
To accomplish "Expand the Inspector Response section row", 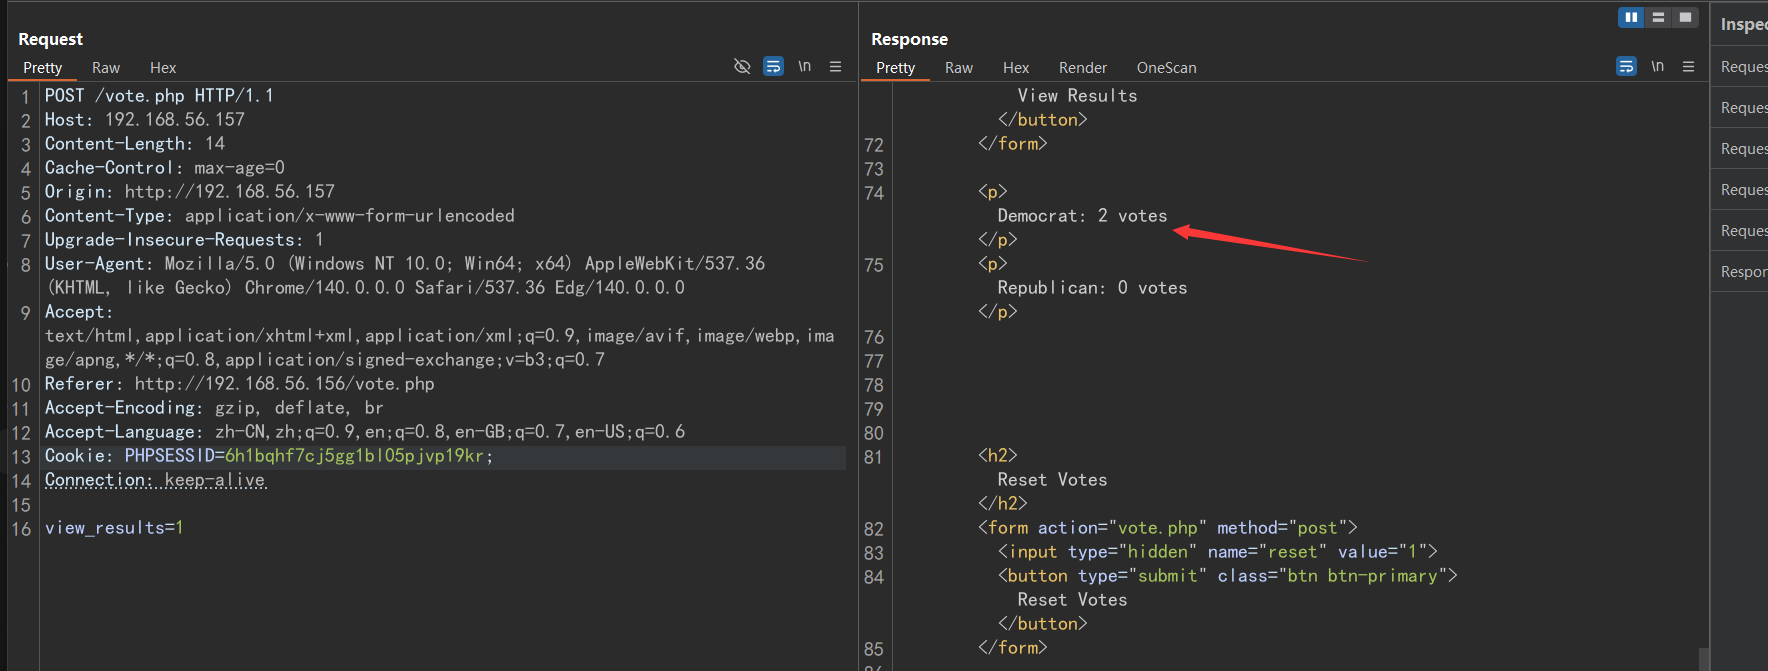I will (x=1743, y=272).
